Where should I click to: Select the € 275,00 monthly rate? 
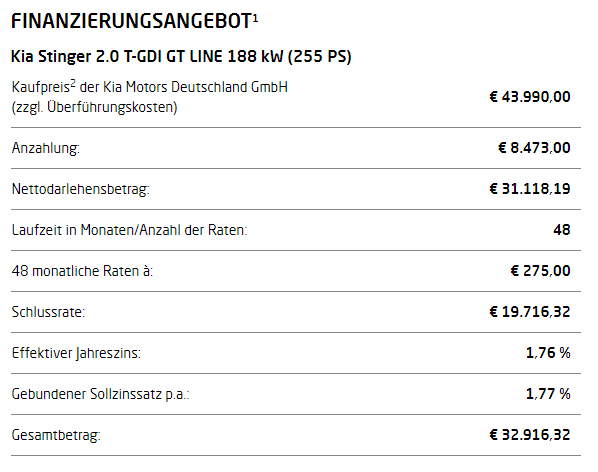tap(541, 271)
